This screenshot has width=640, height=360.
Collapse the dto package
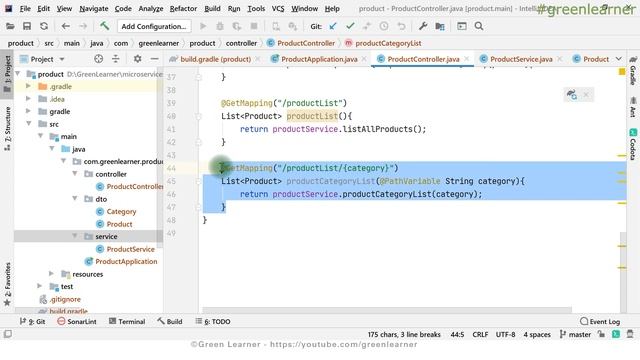point(75,199)
